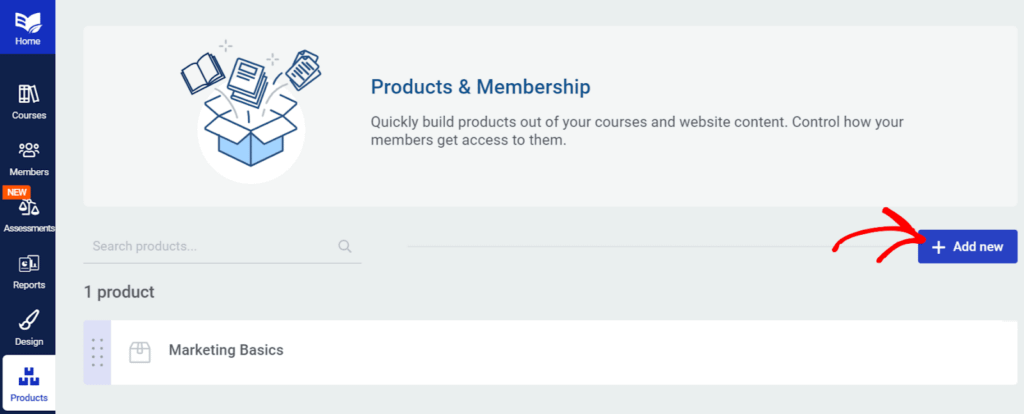The image size is (1024, 414).
Task: Click the NEW badge on Assessments
Action: coord(17,191)
